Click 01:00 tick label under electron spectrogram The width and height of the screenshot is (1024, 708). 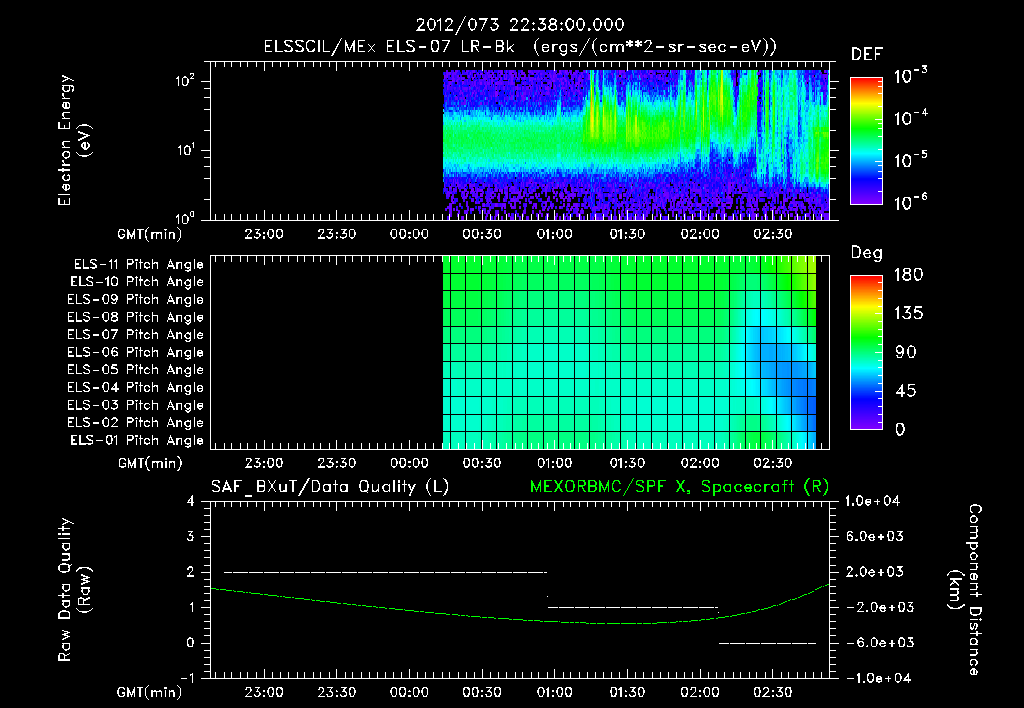click(x=554, y=234)
